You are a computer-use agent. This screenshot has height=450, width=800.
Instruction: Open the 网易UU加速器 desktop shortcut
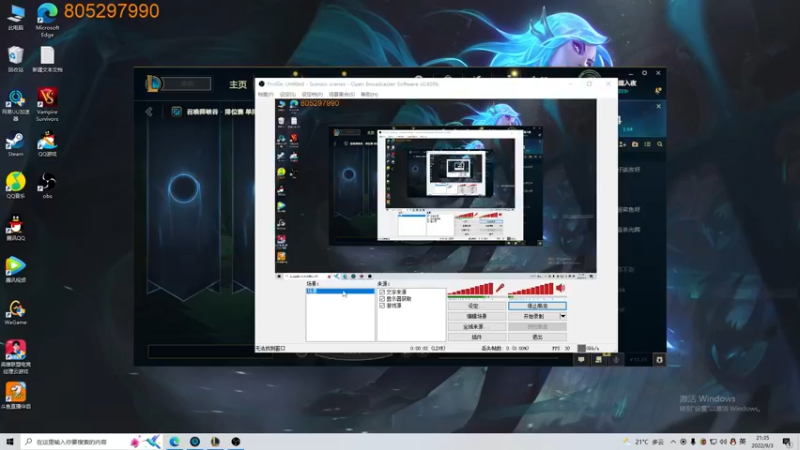[15, 104]
